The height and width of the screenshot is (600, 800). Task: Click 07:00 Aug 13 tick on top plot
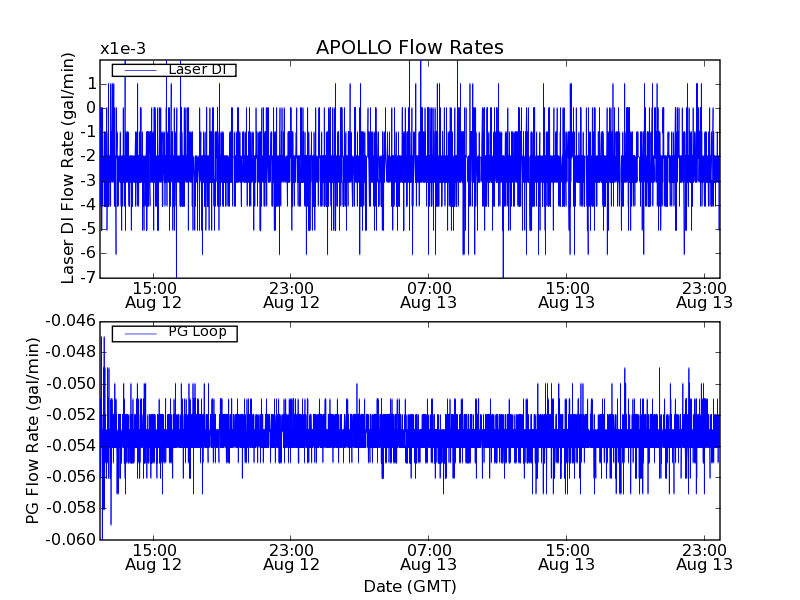pos(429,294)
